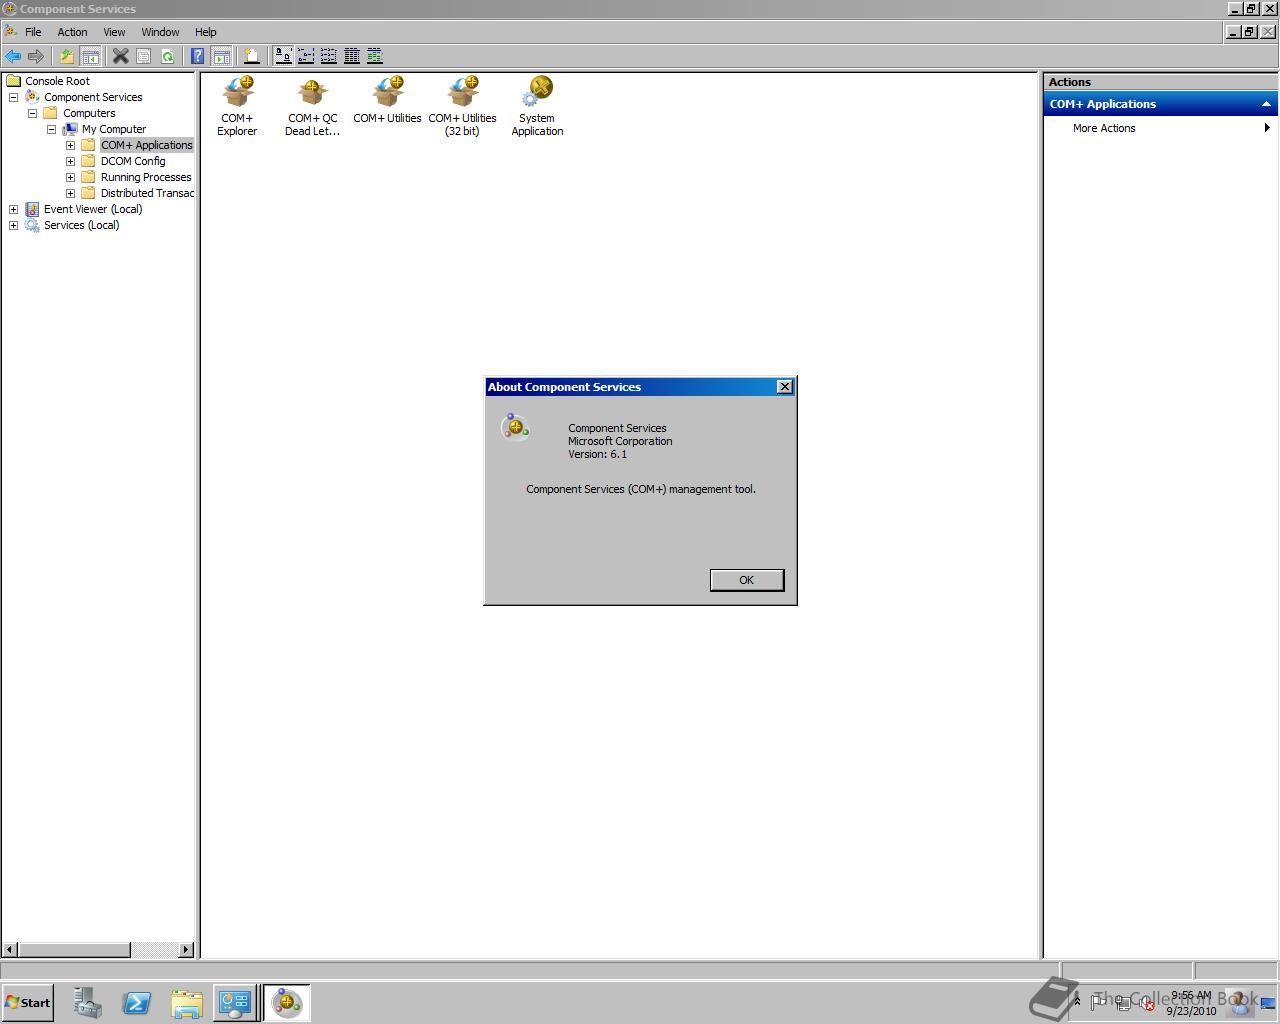Screen dimensions: 1280x1024
Task: Close the About Component Services dialog
Action: [785, 387]
